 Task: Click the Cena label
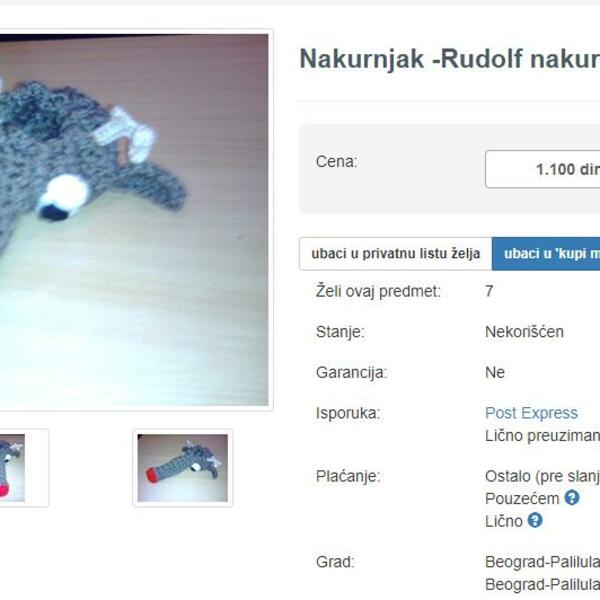(x=336, y=161)
